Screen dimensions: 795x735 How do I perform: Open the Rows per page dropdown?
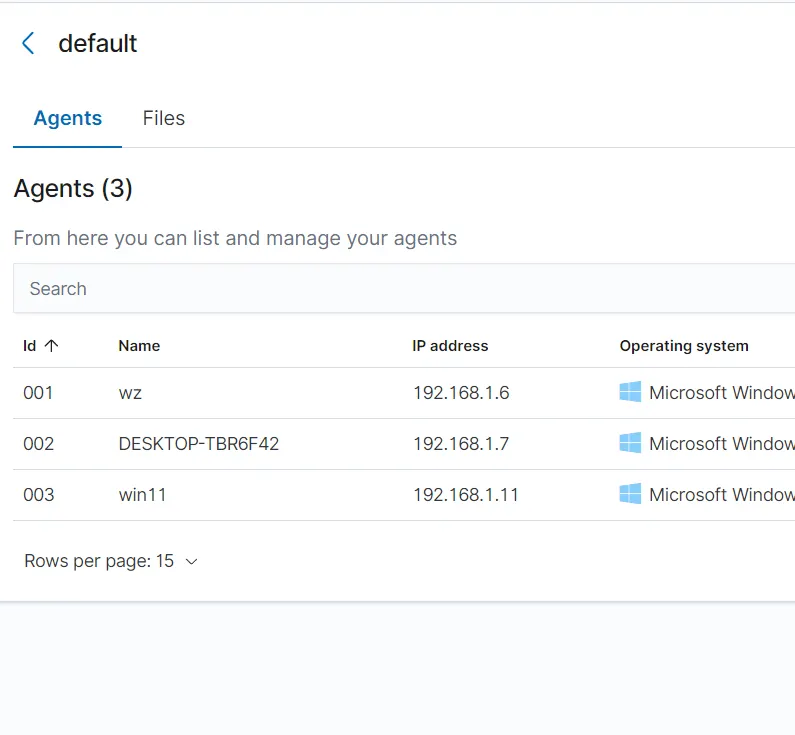111,561
